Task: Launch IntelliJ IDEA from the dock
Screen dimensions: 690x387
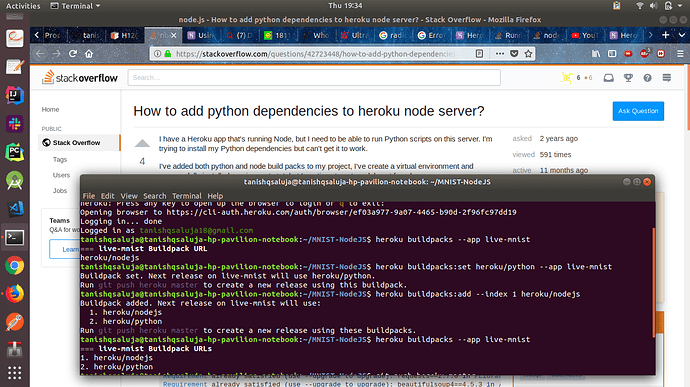Action: tap(15, 96)
